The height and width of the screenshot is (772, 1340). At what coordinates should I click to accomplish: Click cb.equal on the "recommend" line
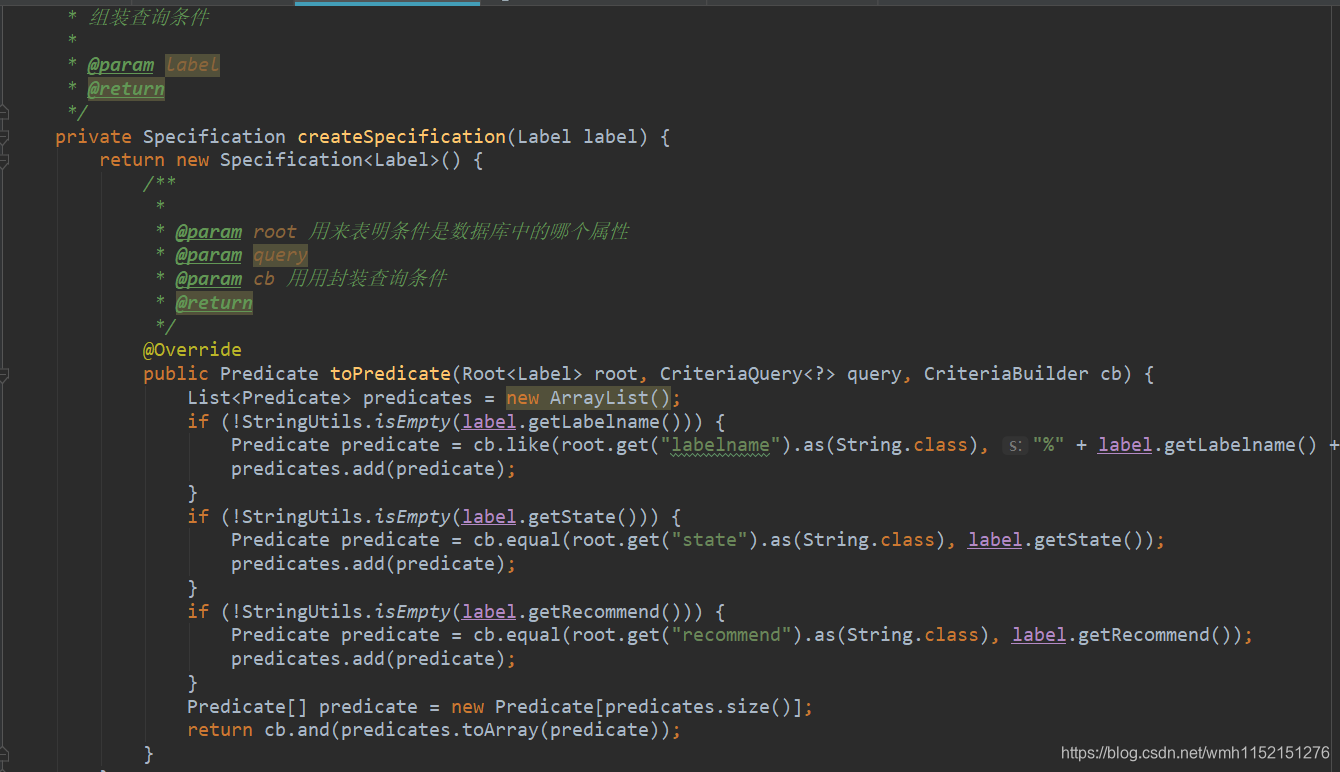coord(517,635)
